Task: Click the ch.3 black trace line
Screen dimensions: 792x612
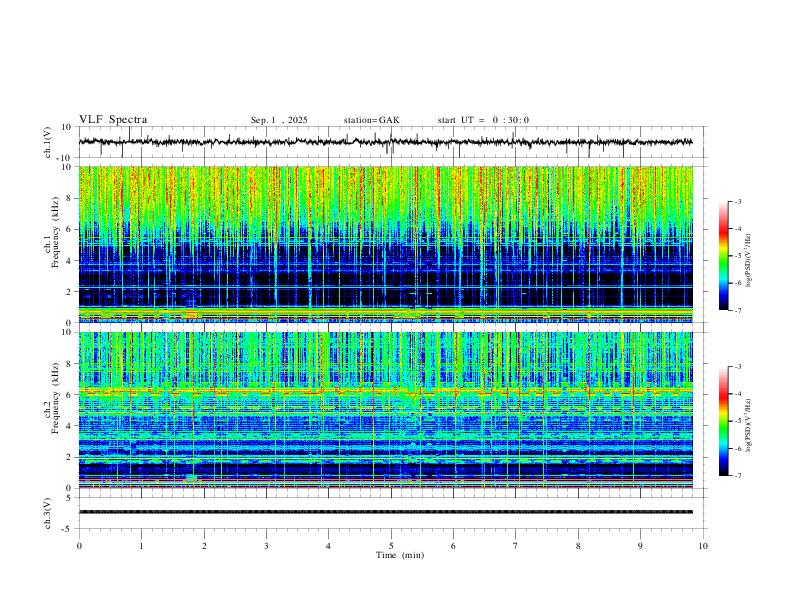Action: tap(386, 512)
